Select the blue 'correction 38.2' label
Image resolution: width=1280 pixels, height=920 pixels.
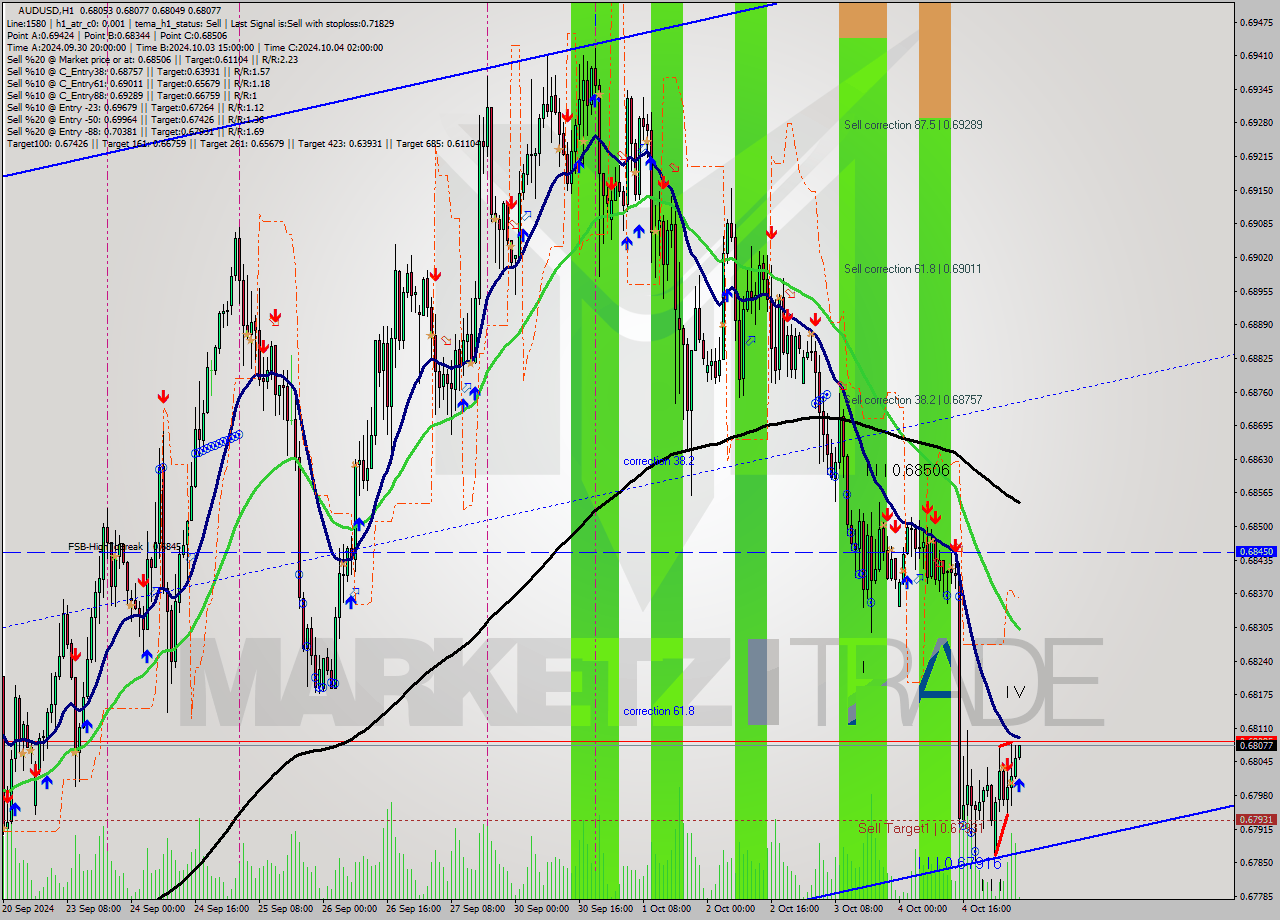658,461
